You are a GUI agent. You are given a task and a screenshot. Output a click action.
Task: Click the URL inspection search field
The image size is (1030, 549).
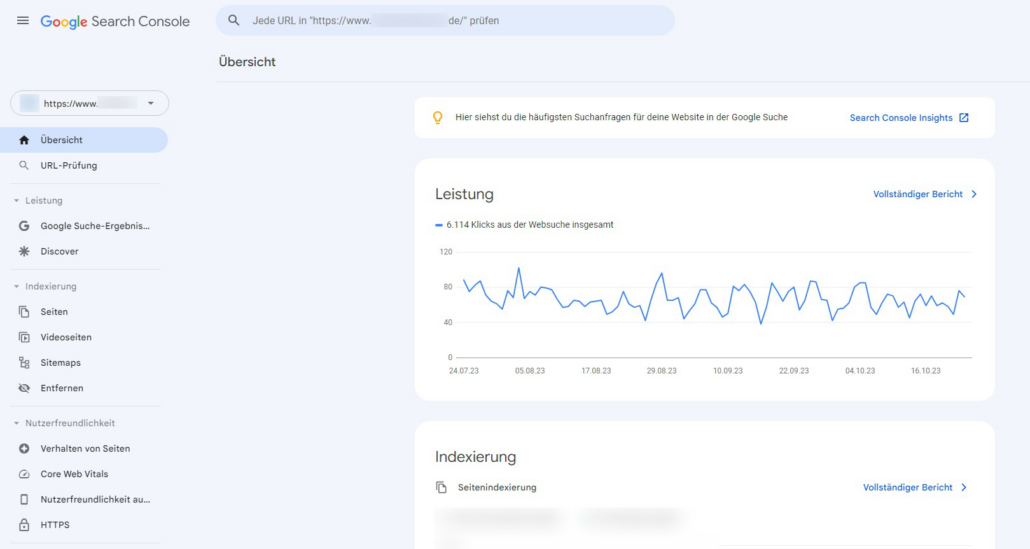pyautogui.click(x=445, y=20)
